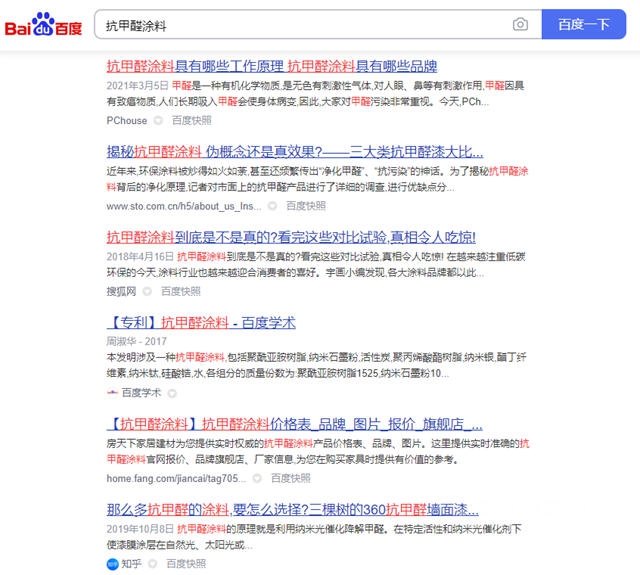The height and width of the screenshot is (575, 640).
Task: Click the circle icon next to 搜狐网
Action: (147, 291)
